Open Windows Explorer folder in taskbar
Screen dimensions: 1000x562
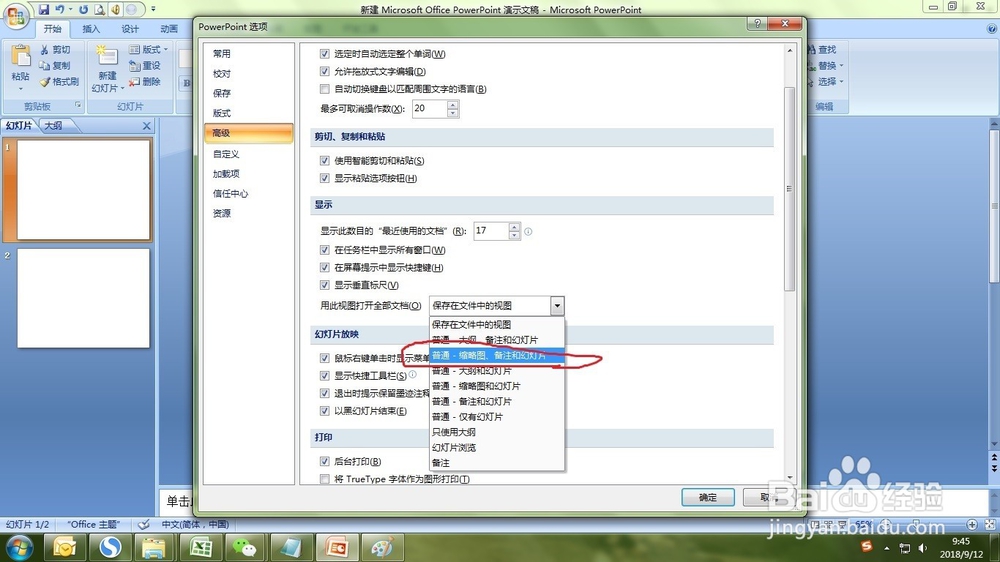point(154,547)
